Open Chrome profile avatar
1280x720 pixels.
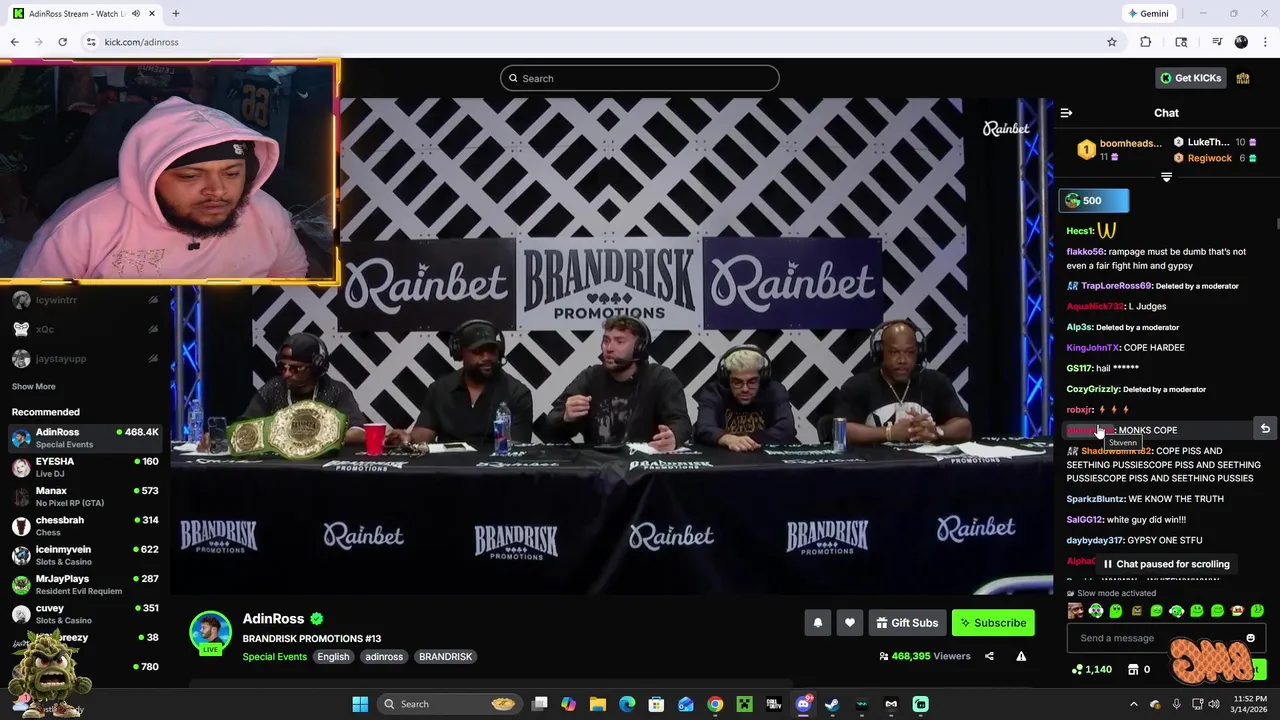[x=1241, y=42]
